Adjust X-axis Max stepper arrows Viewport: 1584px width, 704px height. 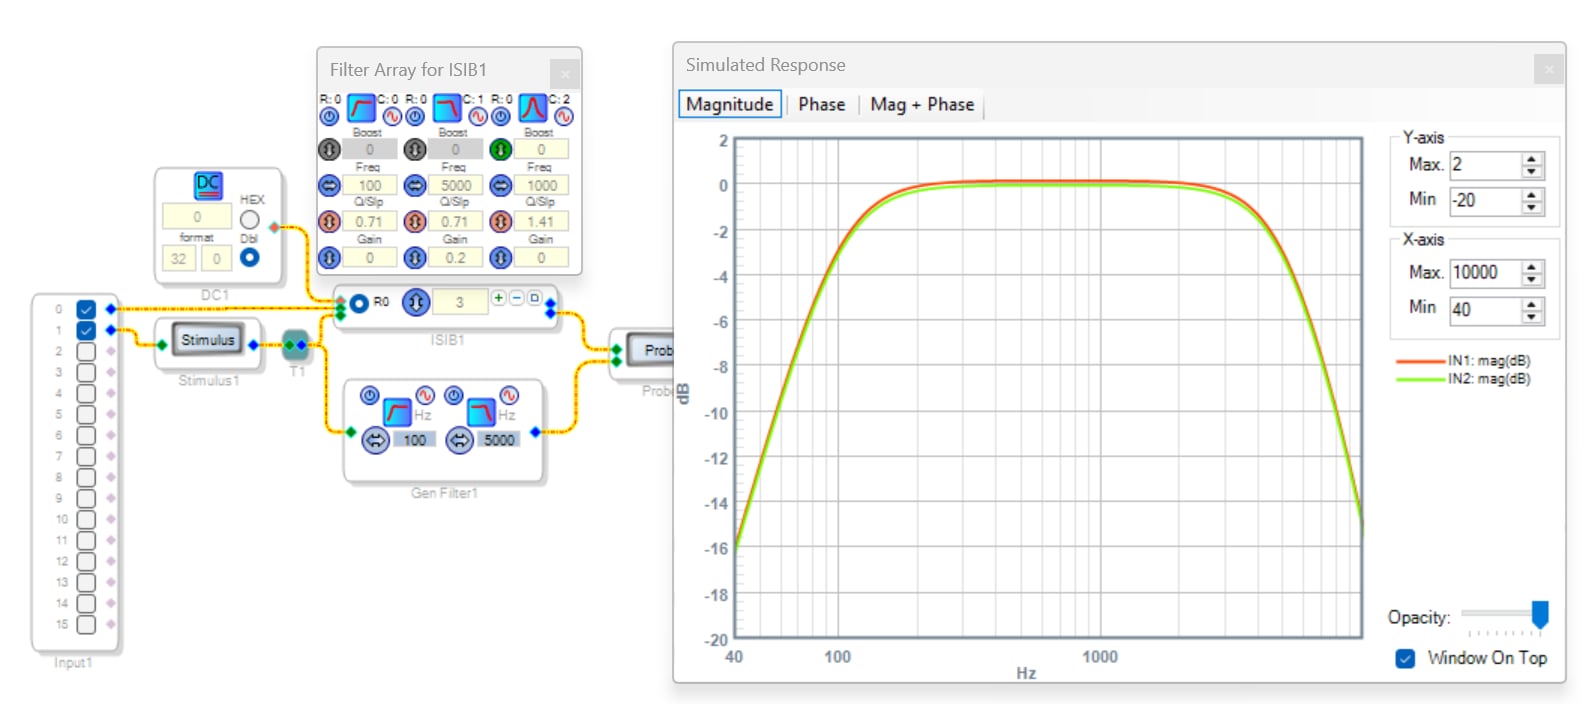click(x=1532, y=273)
